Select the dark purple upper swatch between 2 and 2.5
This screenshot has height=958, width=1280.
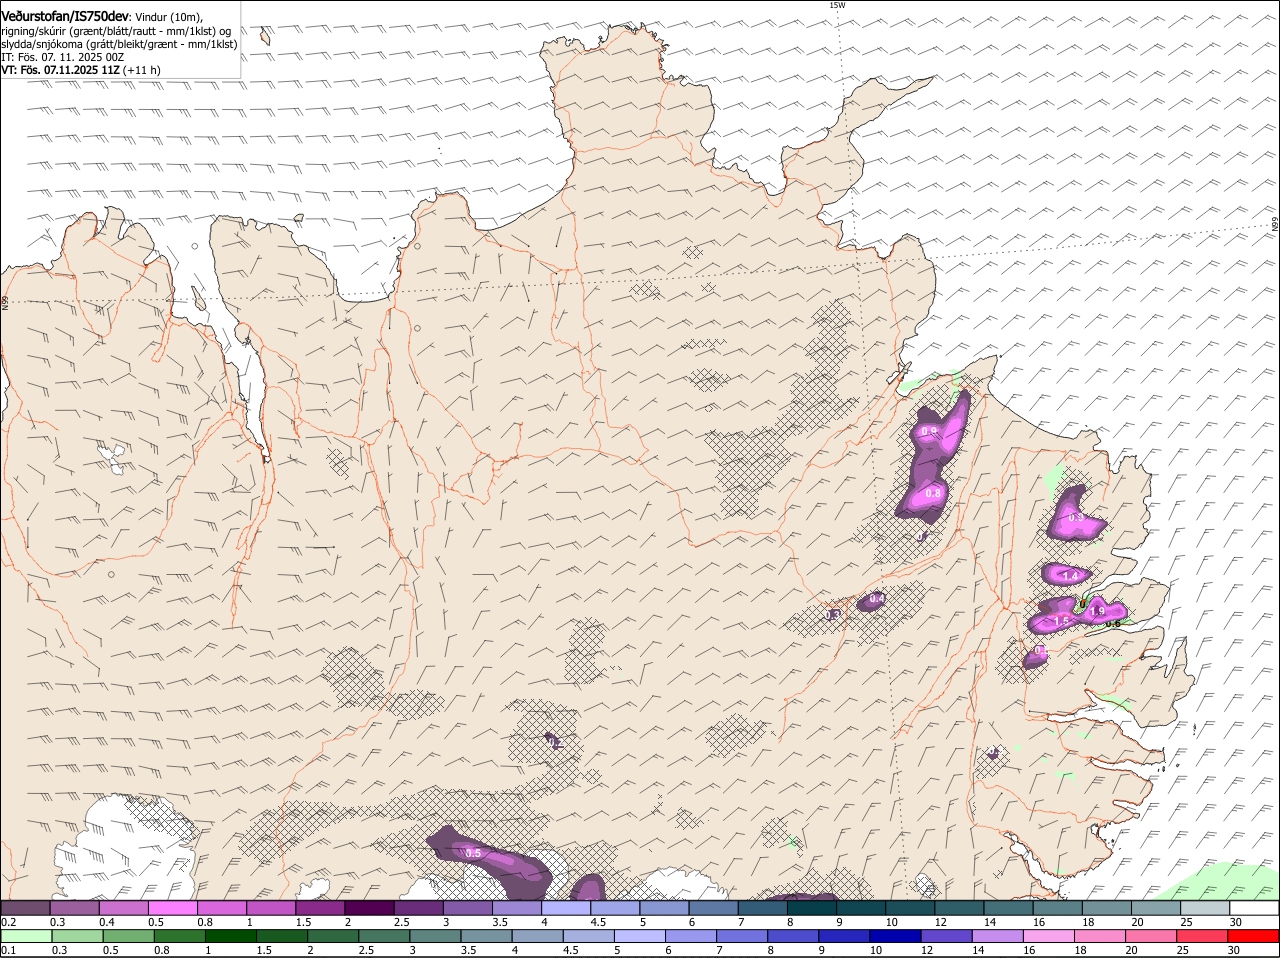pos(369,908)
